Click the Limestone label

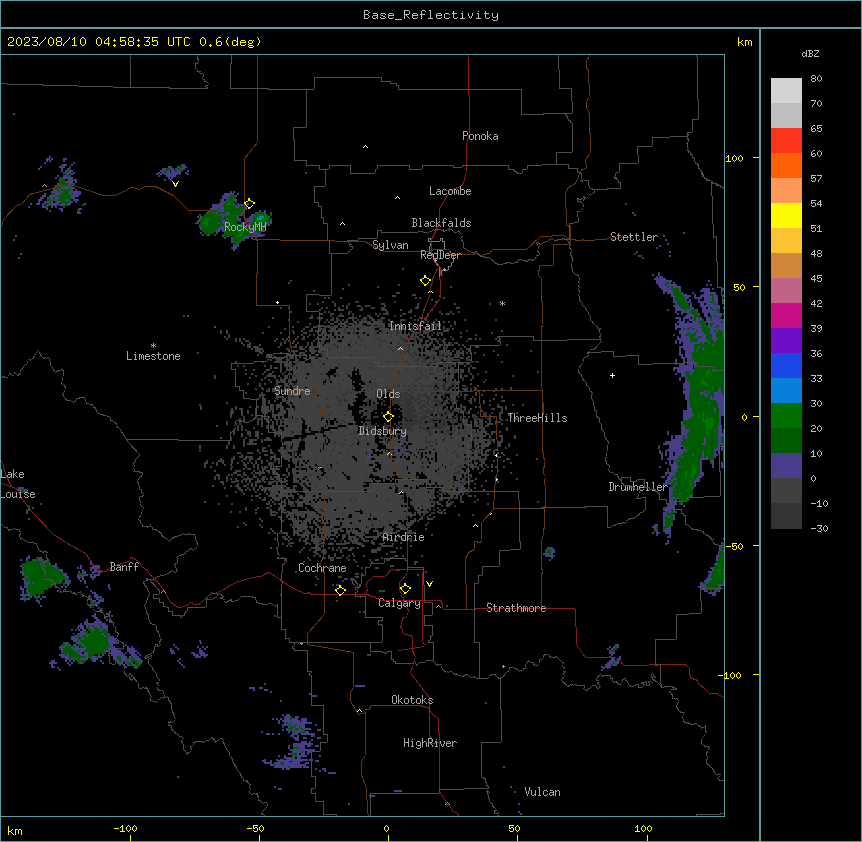click(153, 356)
